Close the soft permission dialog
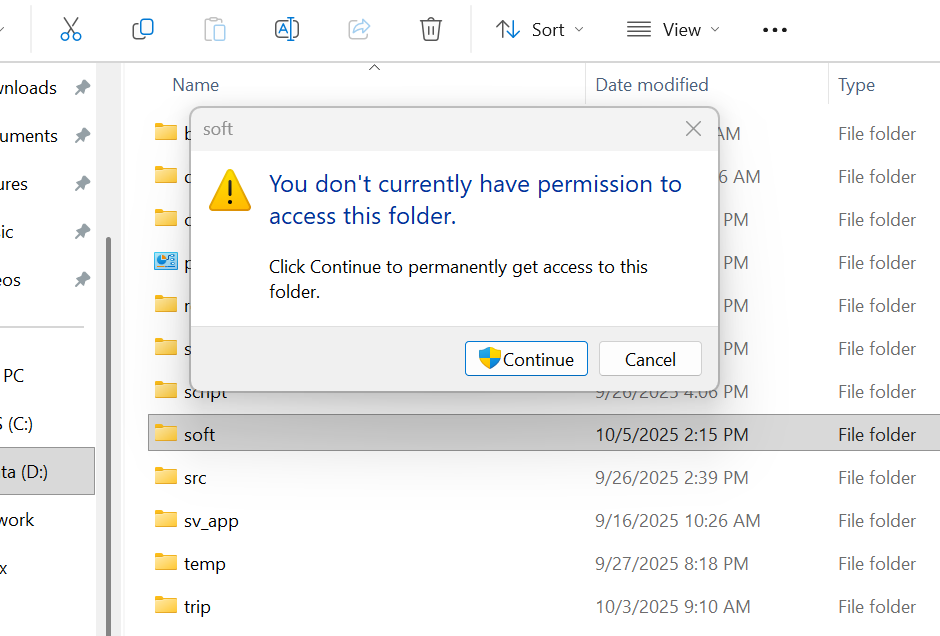 pyautogui.click(x=694, y=129)
